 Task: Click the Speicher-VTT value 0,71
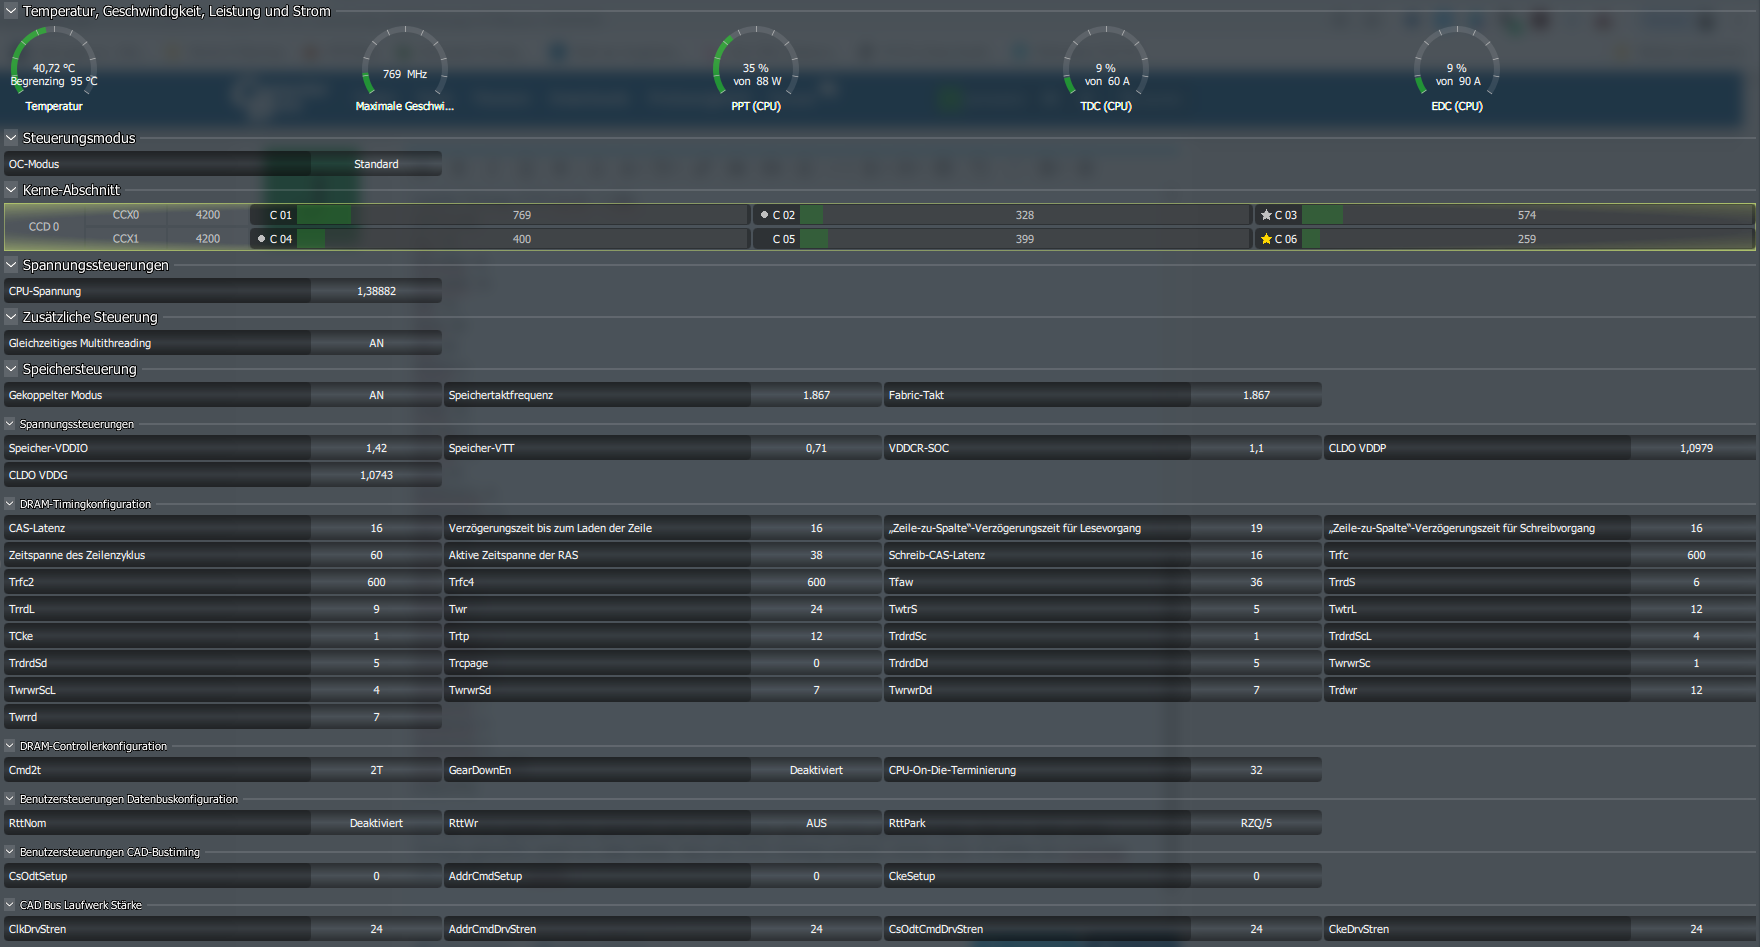(816, 448)
